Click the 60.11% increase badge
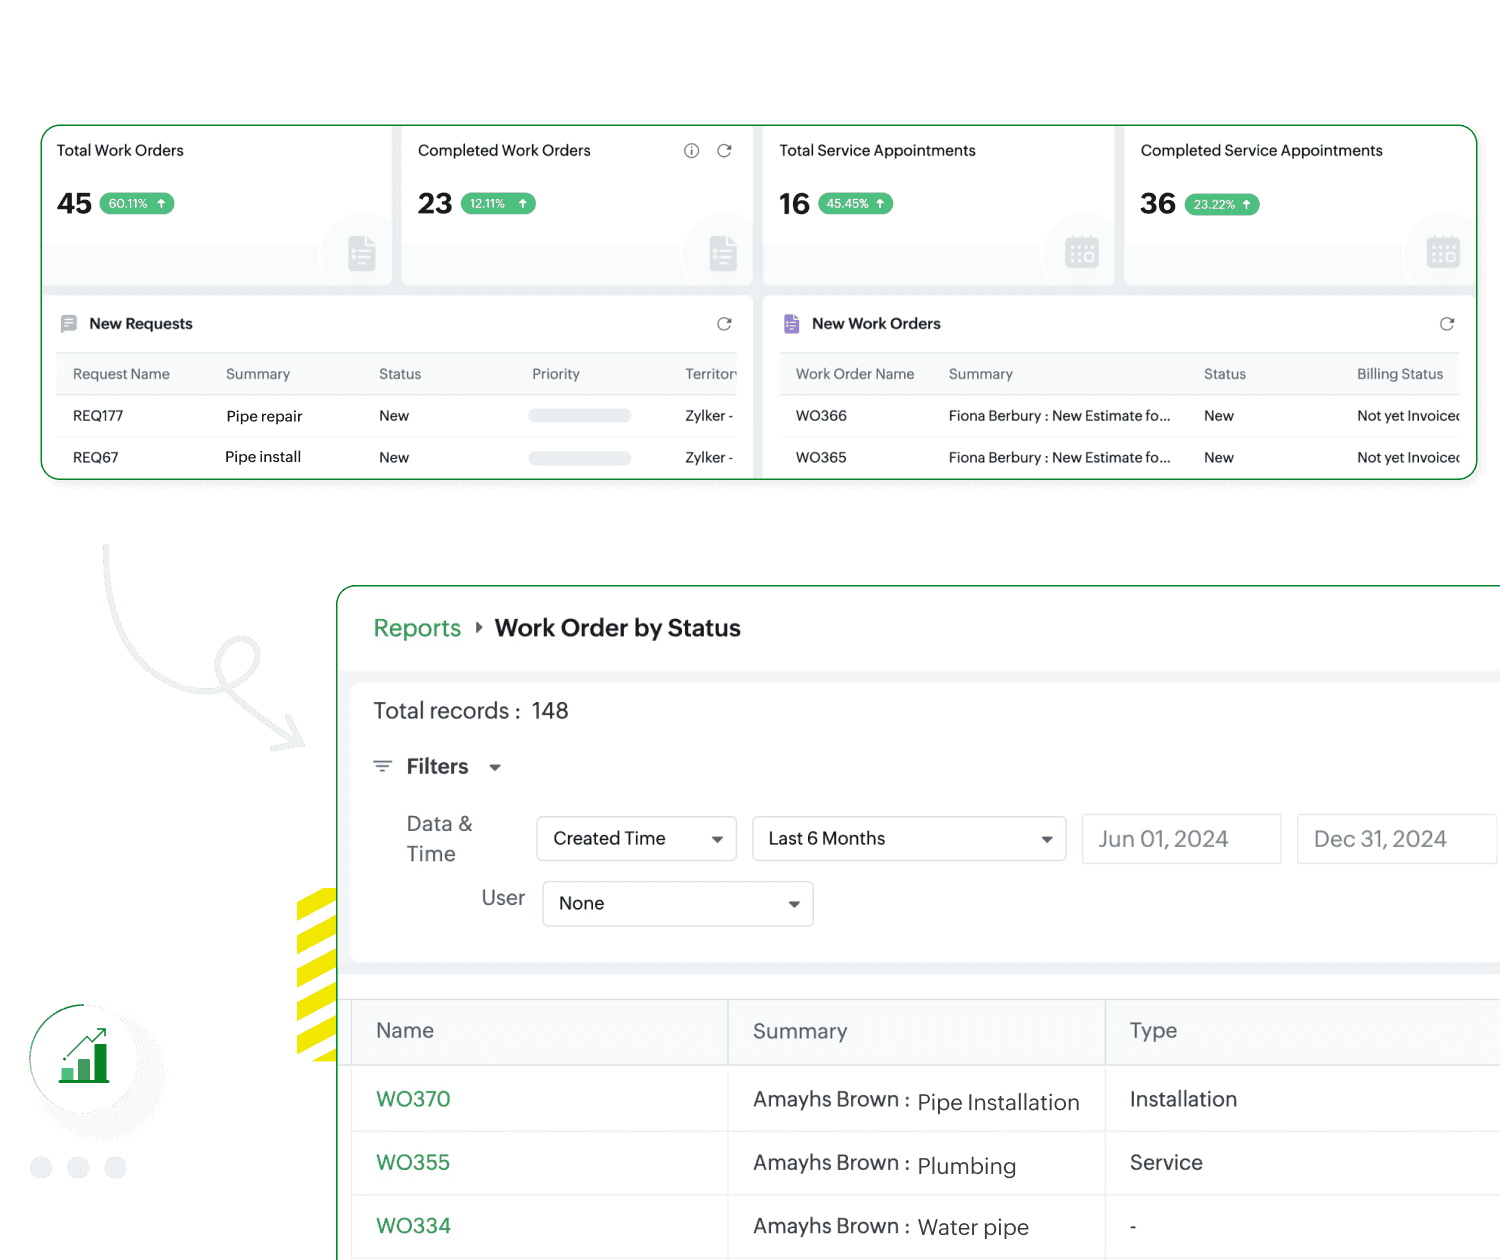 click(x=137, y=204)
